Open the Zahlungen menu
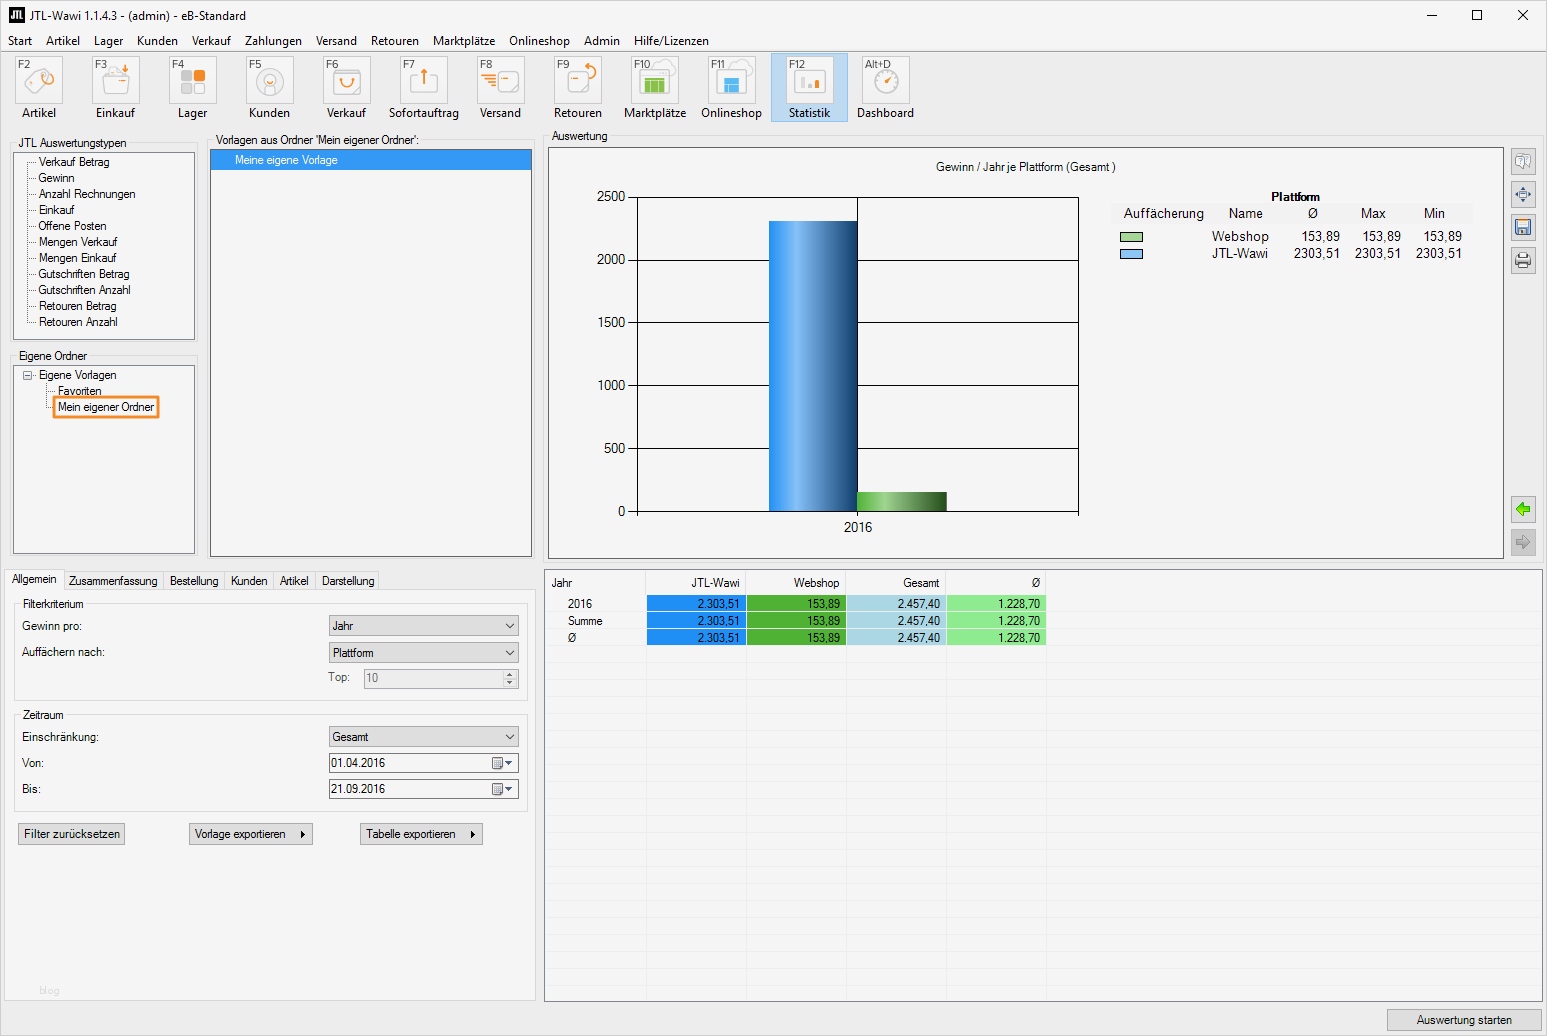This screenshot has height=1036, width=1547. pos(273,41)
